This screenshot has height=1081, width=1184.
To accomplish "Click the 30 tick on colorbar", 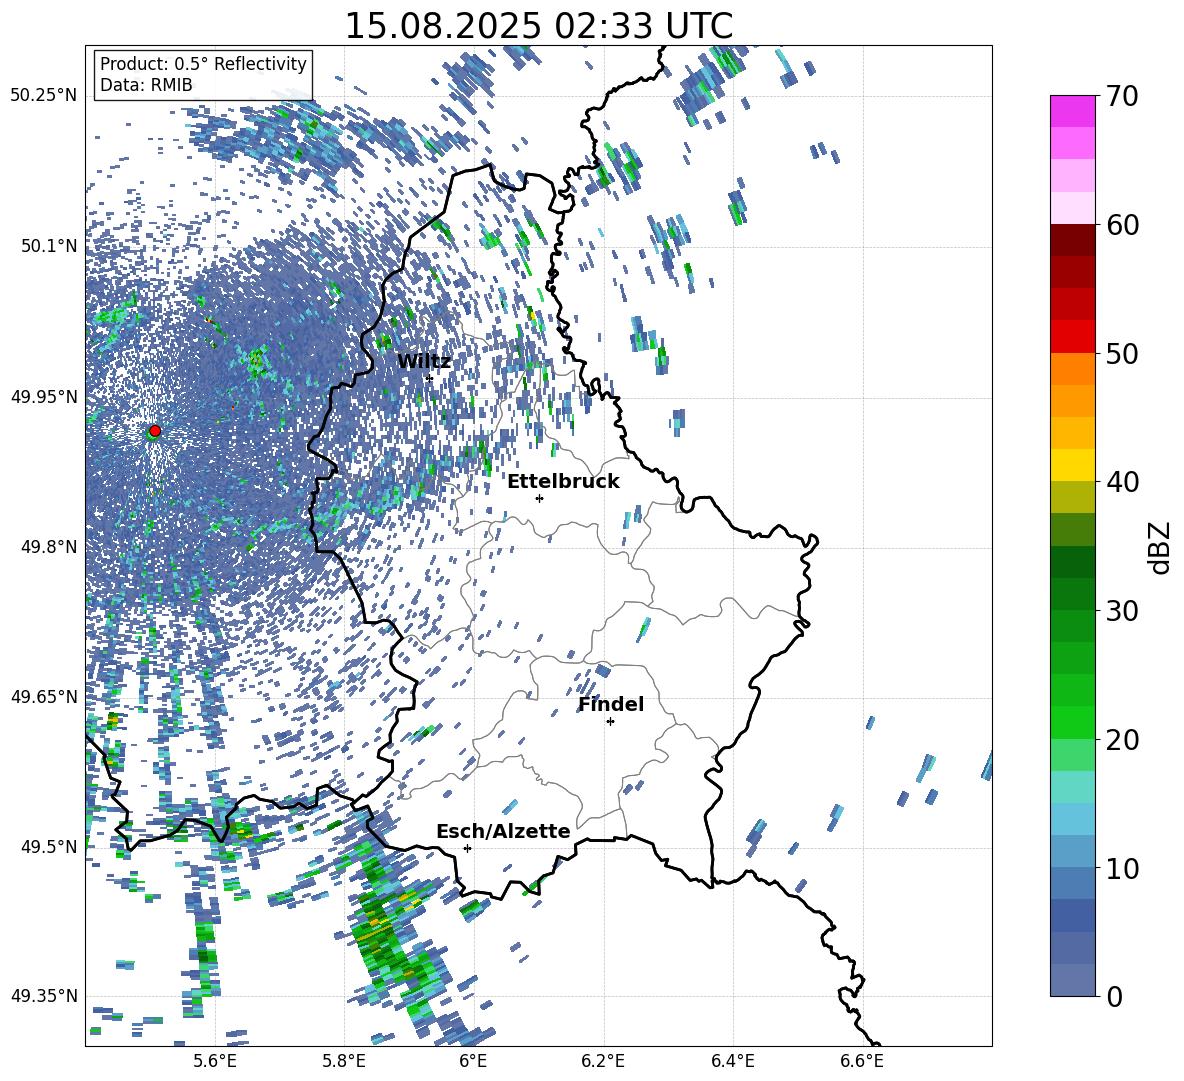I will (1121, 611).
